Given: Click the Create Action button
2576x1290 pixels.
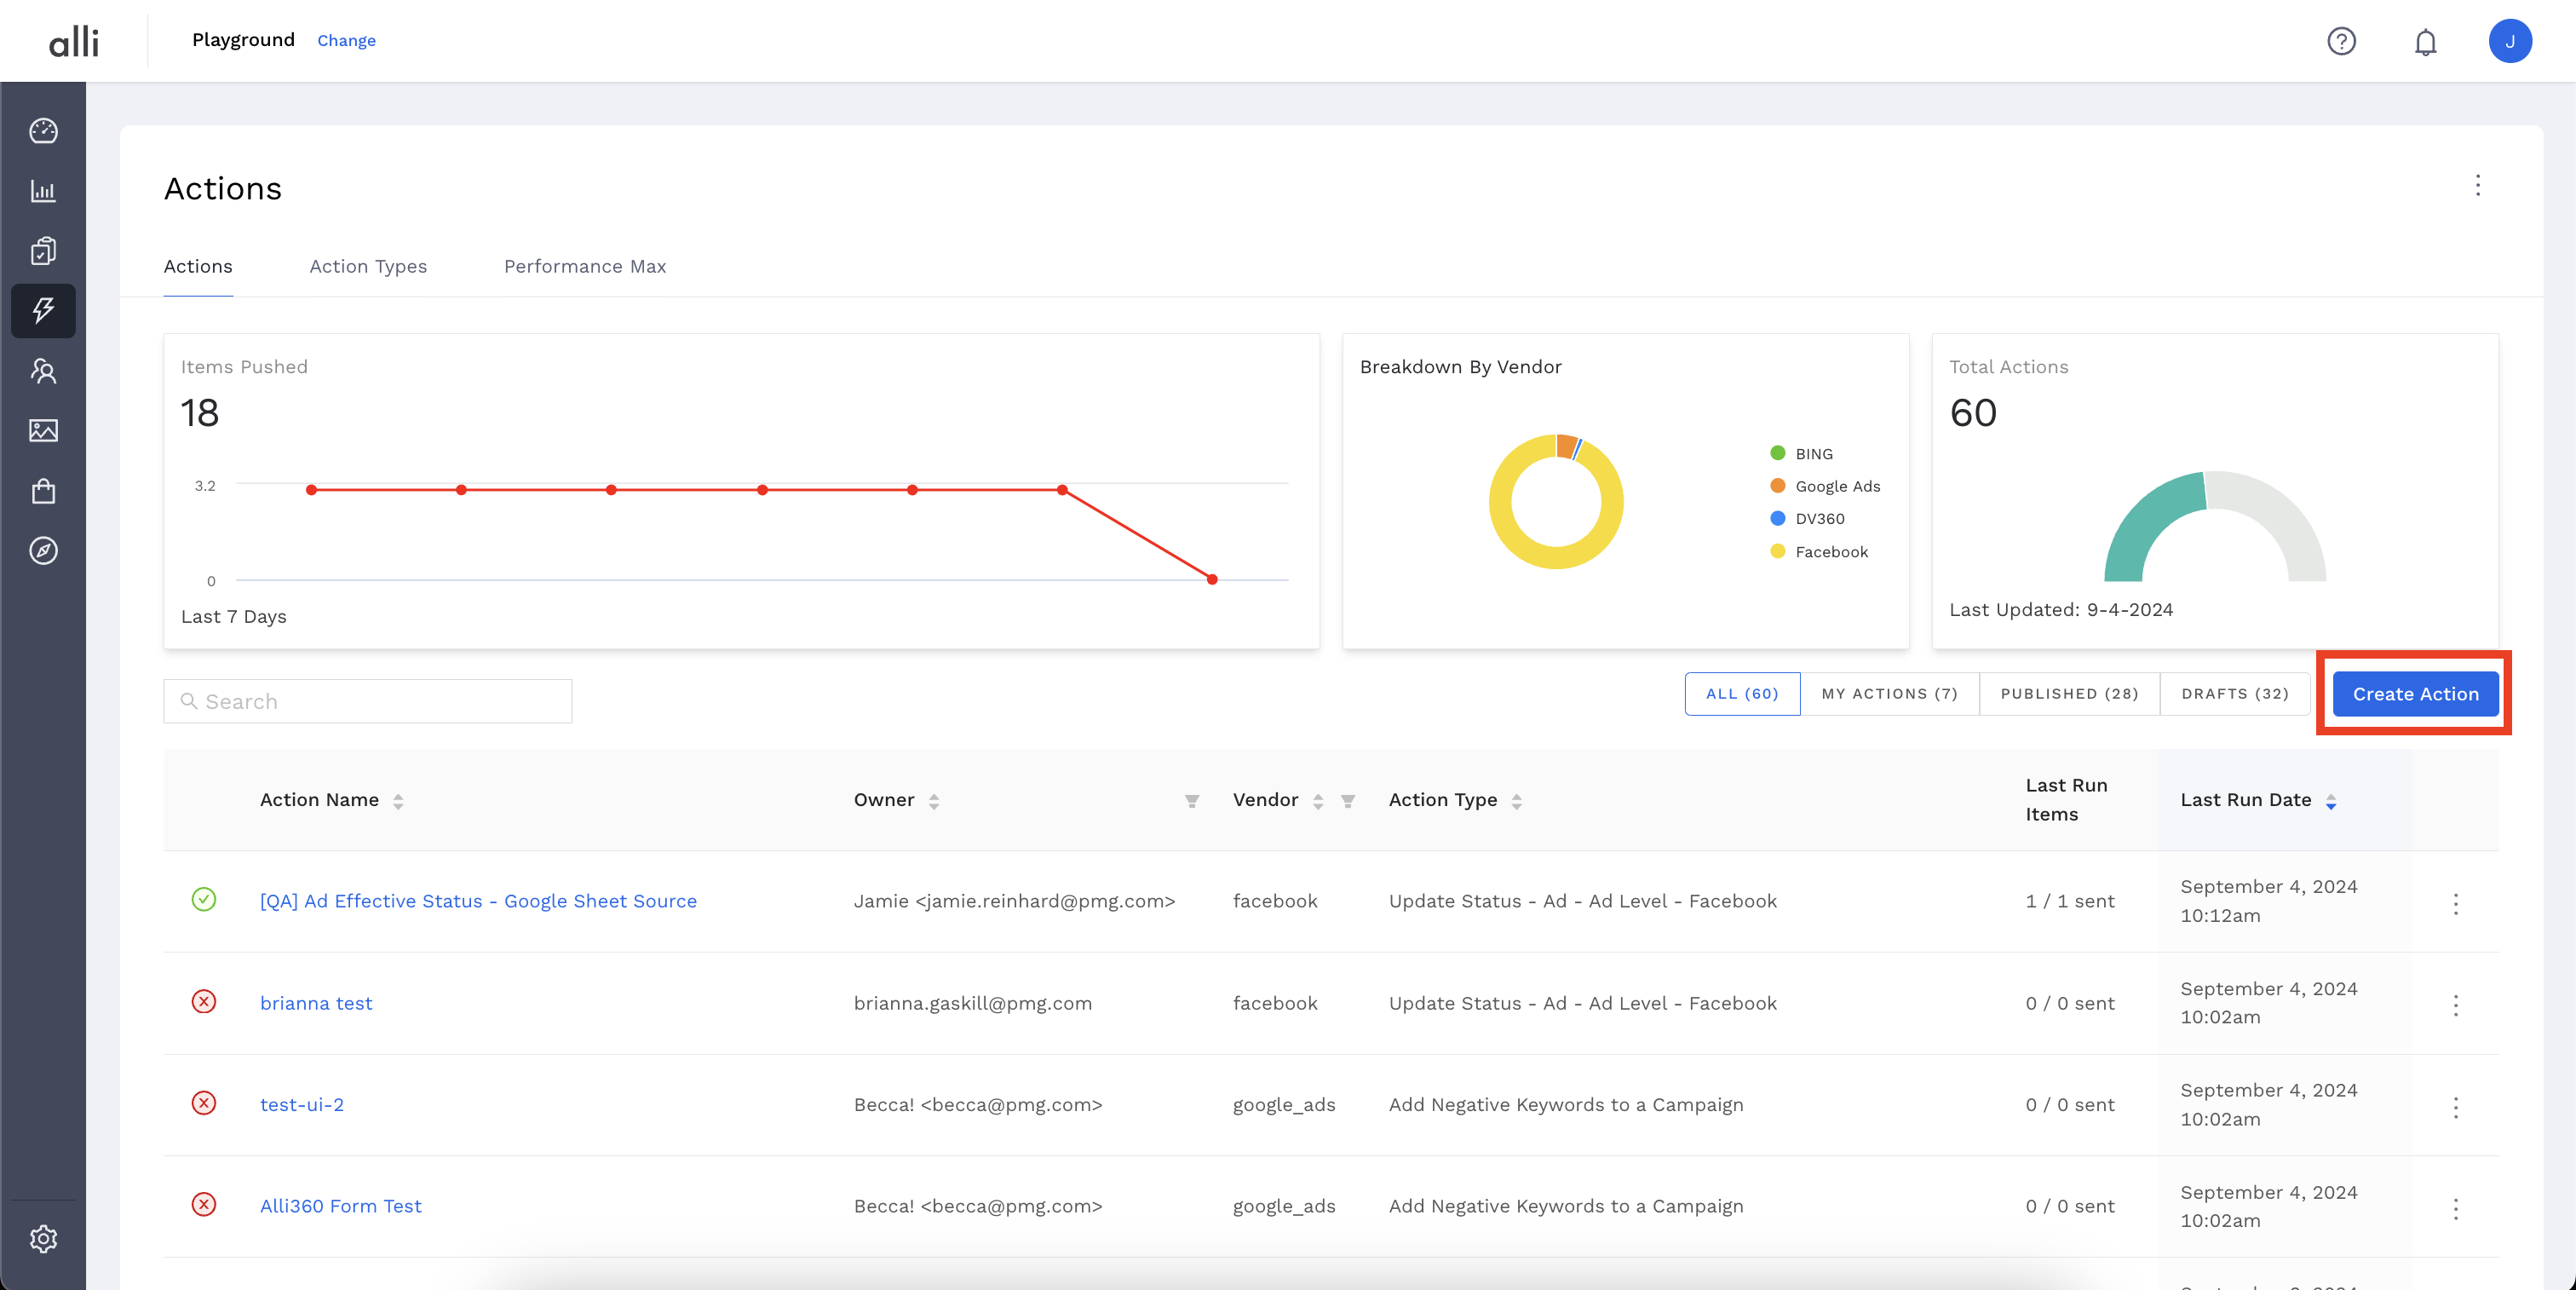Looking at the screenshot, I should coord(2415,694).
